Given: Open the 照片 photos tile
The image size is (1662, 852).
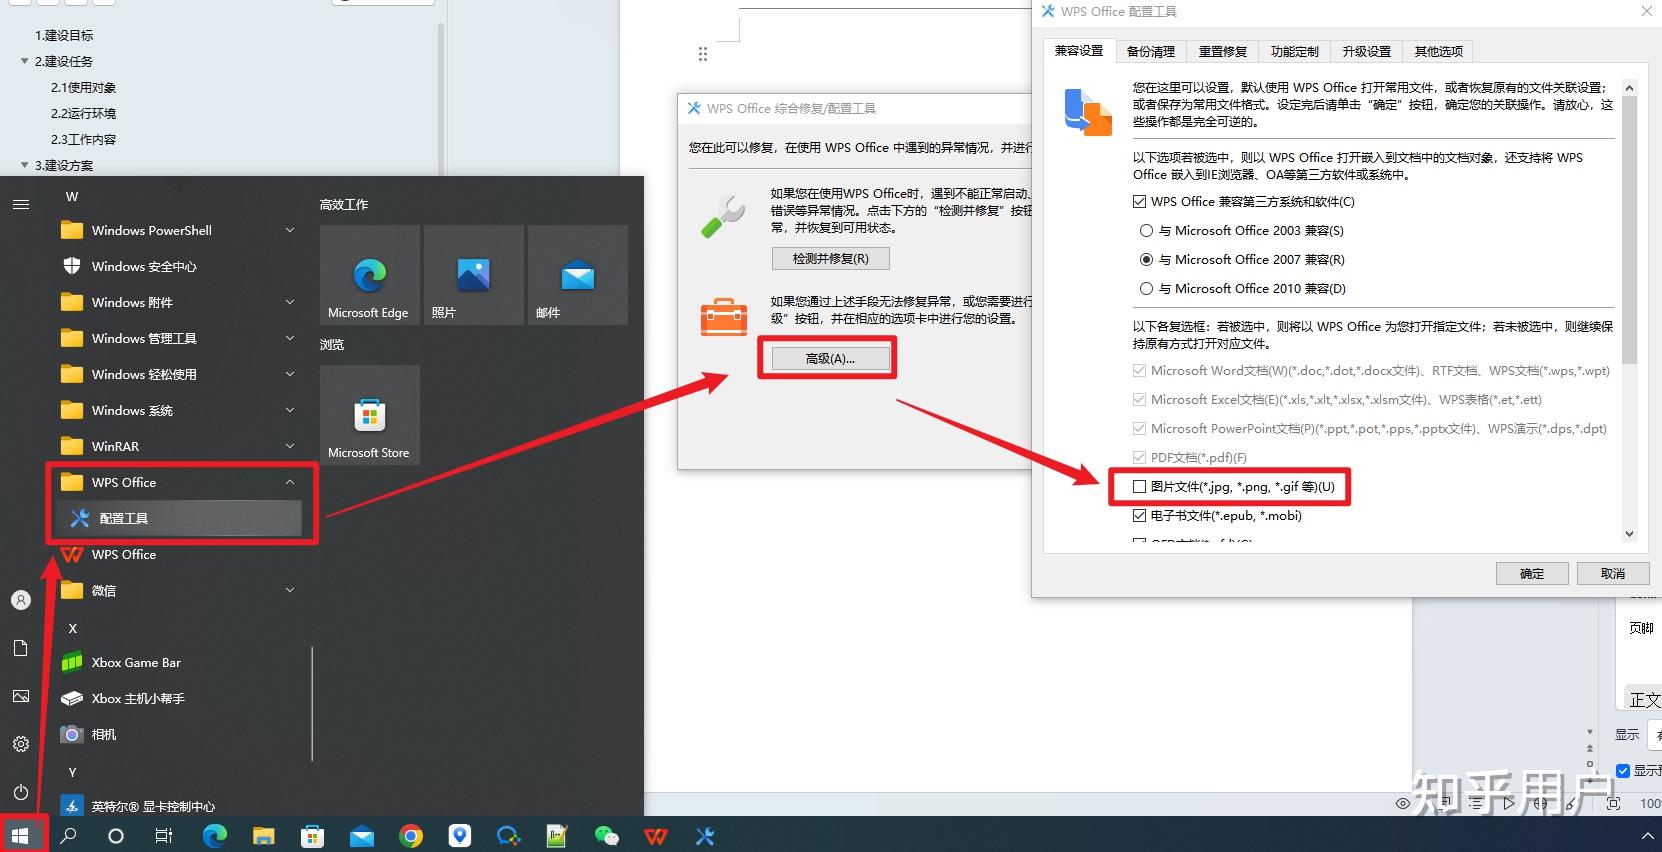Looking at the screenshot, I should pyautogui.click(x=473, y=274).
